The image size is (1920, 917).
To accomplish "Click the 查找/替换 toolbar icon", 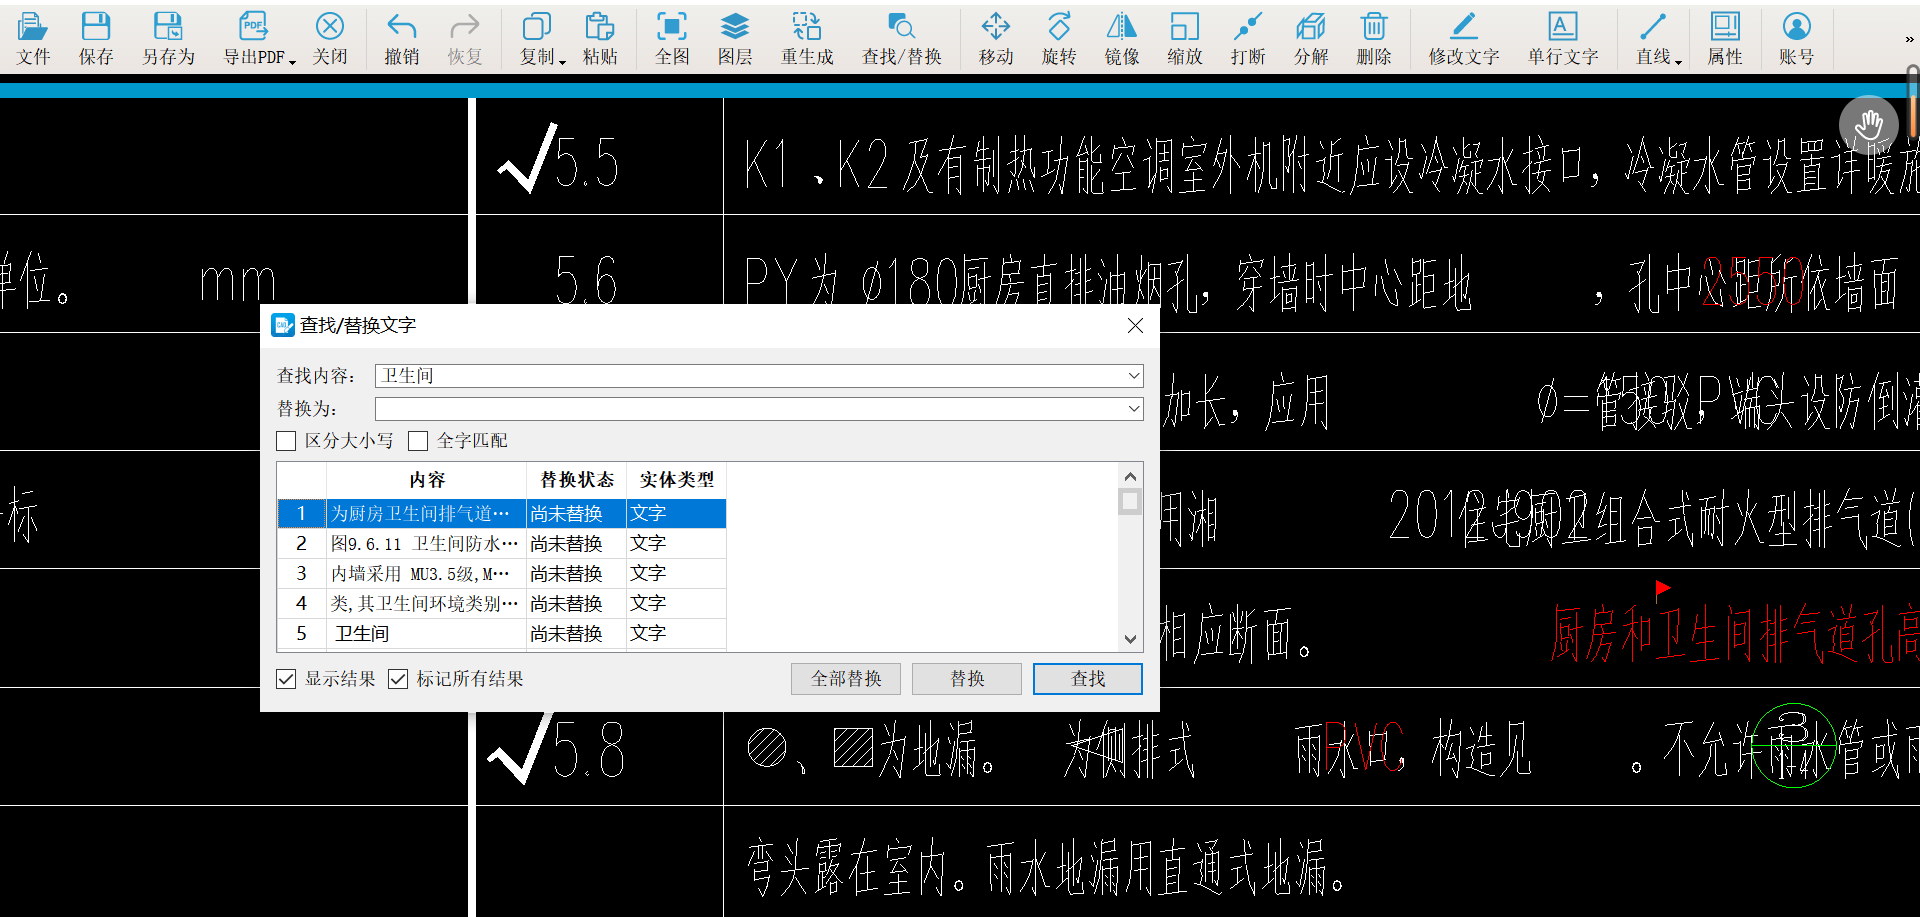I will click(902, 39).
